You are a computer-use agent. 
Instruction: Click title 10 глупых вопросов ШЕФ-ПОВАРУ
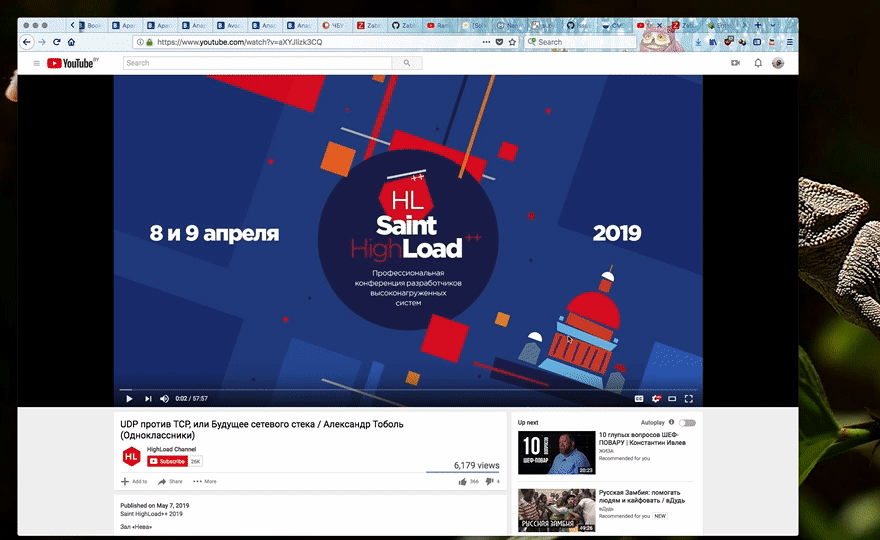642,438
